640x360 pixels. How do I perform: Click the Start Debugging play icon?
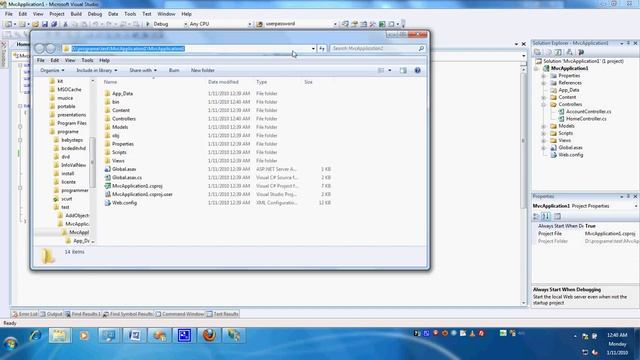[148, 24]
